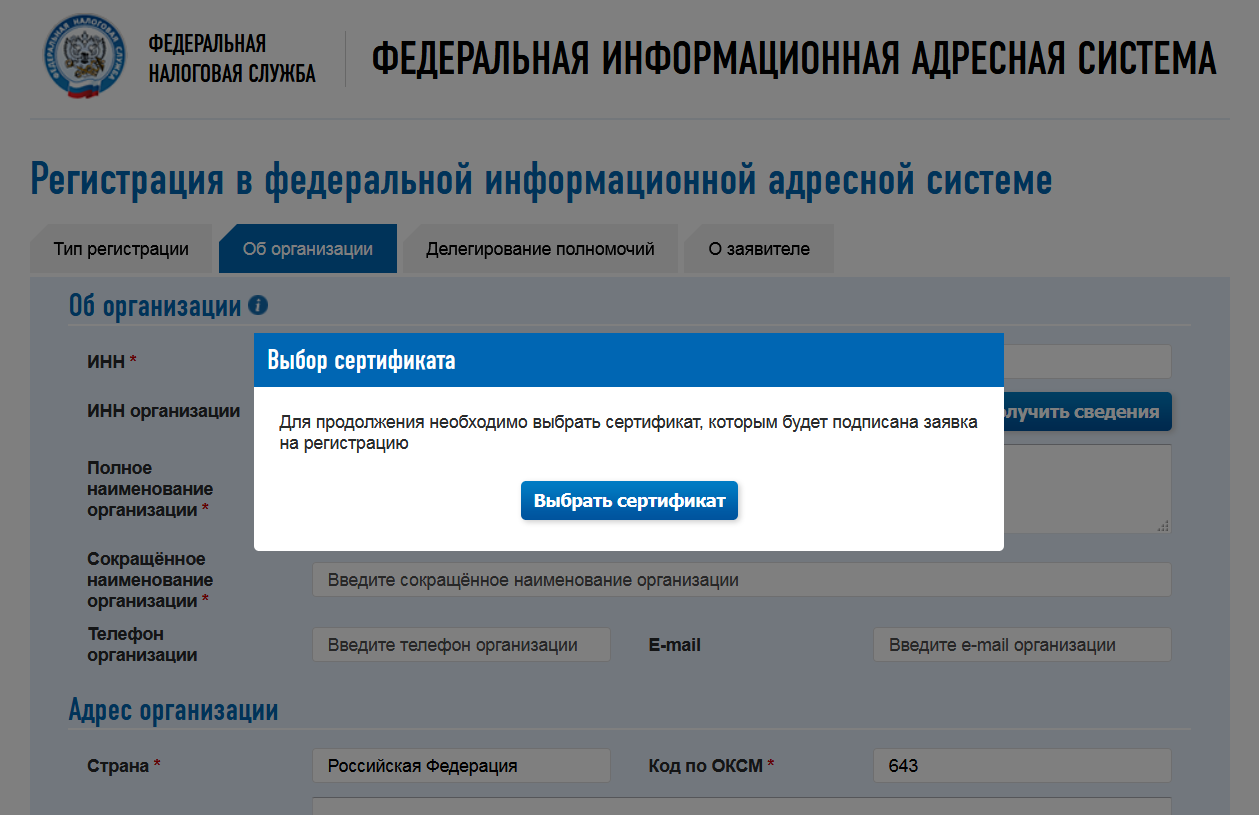The image size is (1259, 815).
Task: Go to the 'О заявителе' tab
Action: [759, 249]
